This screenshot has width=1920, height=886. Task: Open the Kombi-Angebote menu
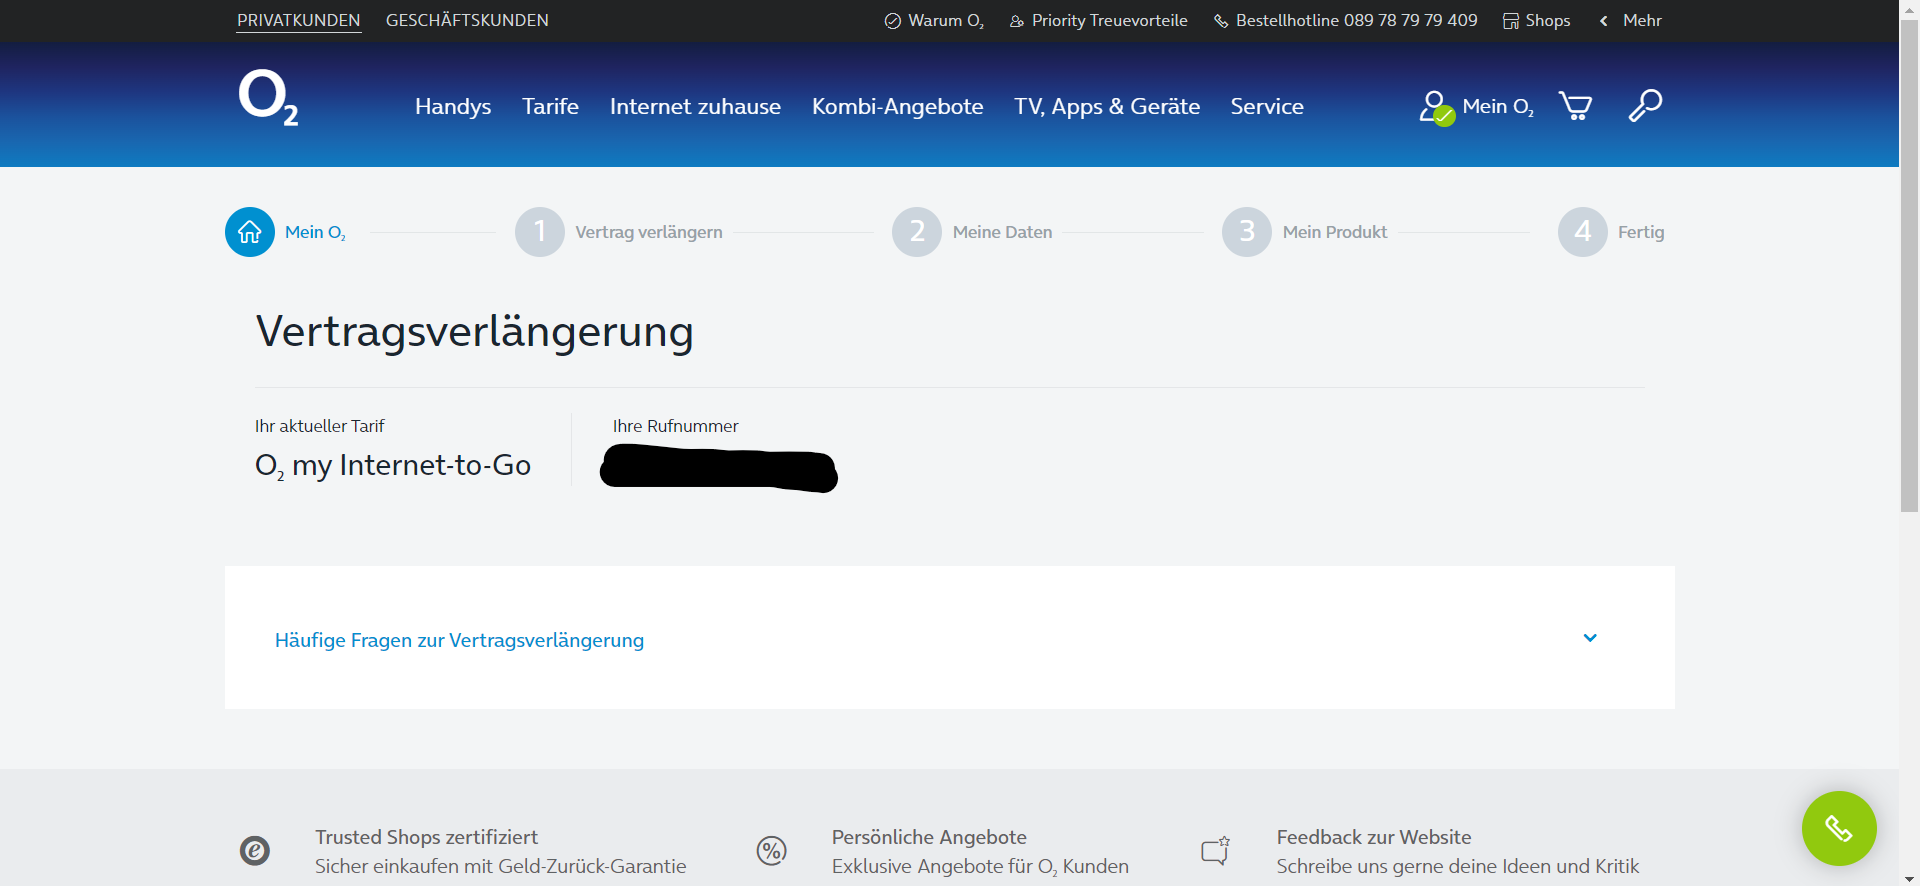coord(897,106)
